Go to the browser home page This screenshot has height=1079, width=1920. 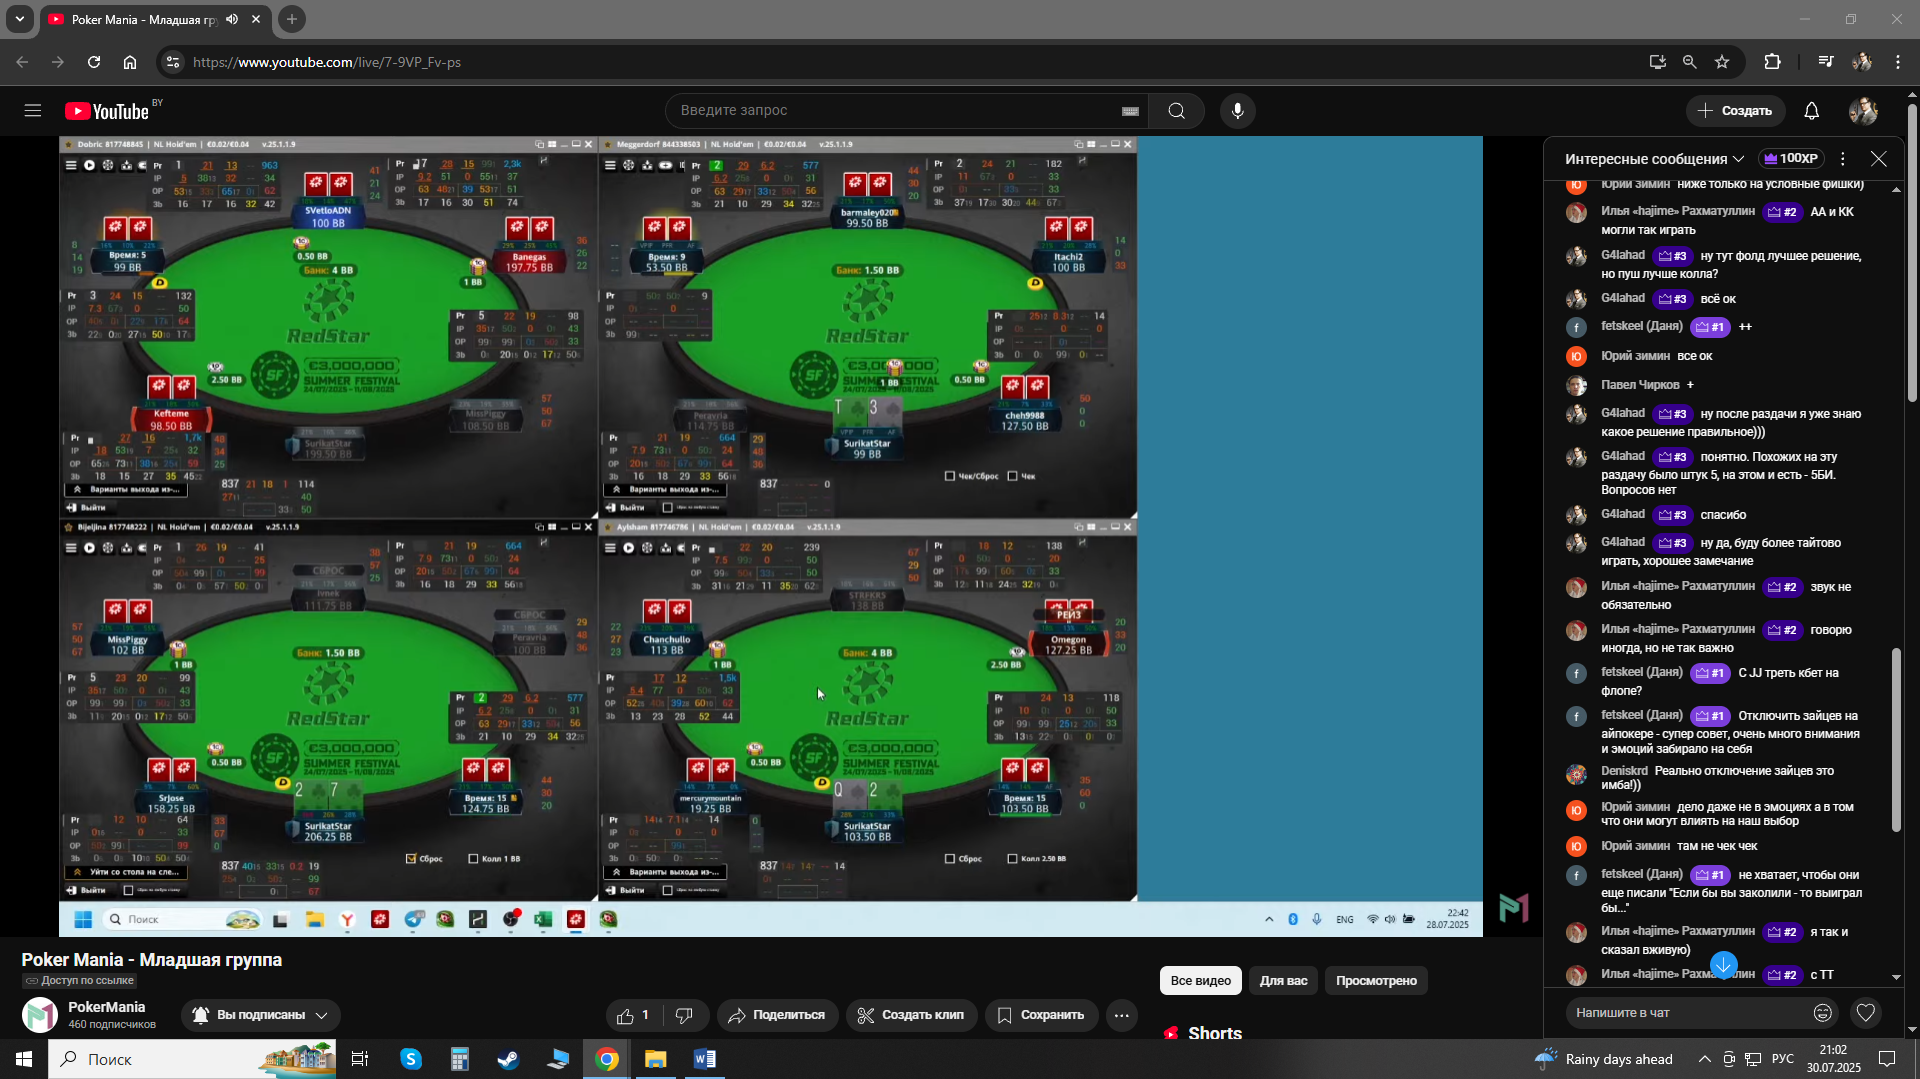pyautogui.click(x=130, y=62)
